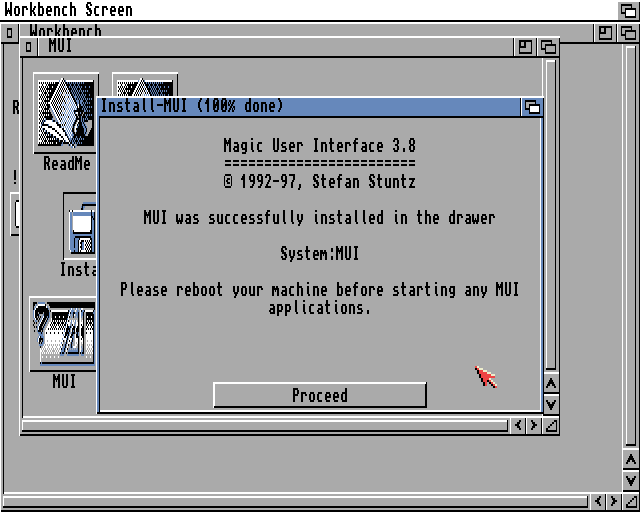Viewport: 640px width, 512px height.
Task: Click the © 1992-97, Stefan Stuntz line
Action: point(320,182)
